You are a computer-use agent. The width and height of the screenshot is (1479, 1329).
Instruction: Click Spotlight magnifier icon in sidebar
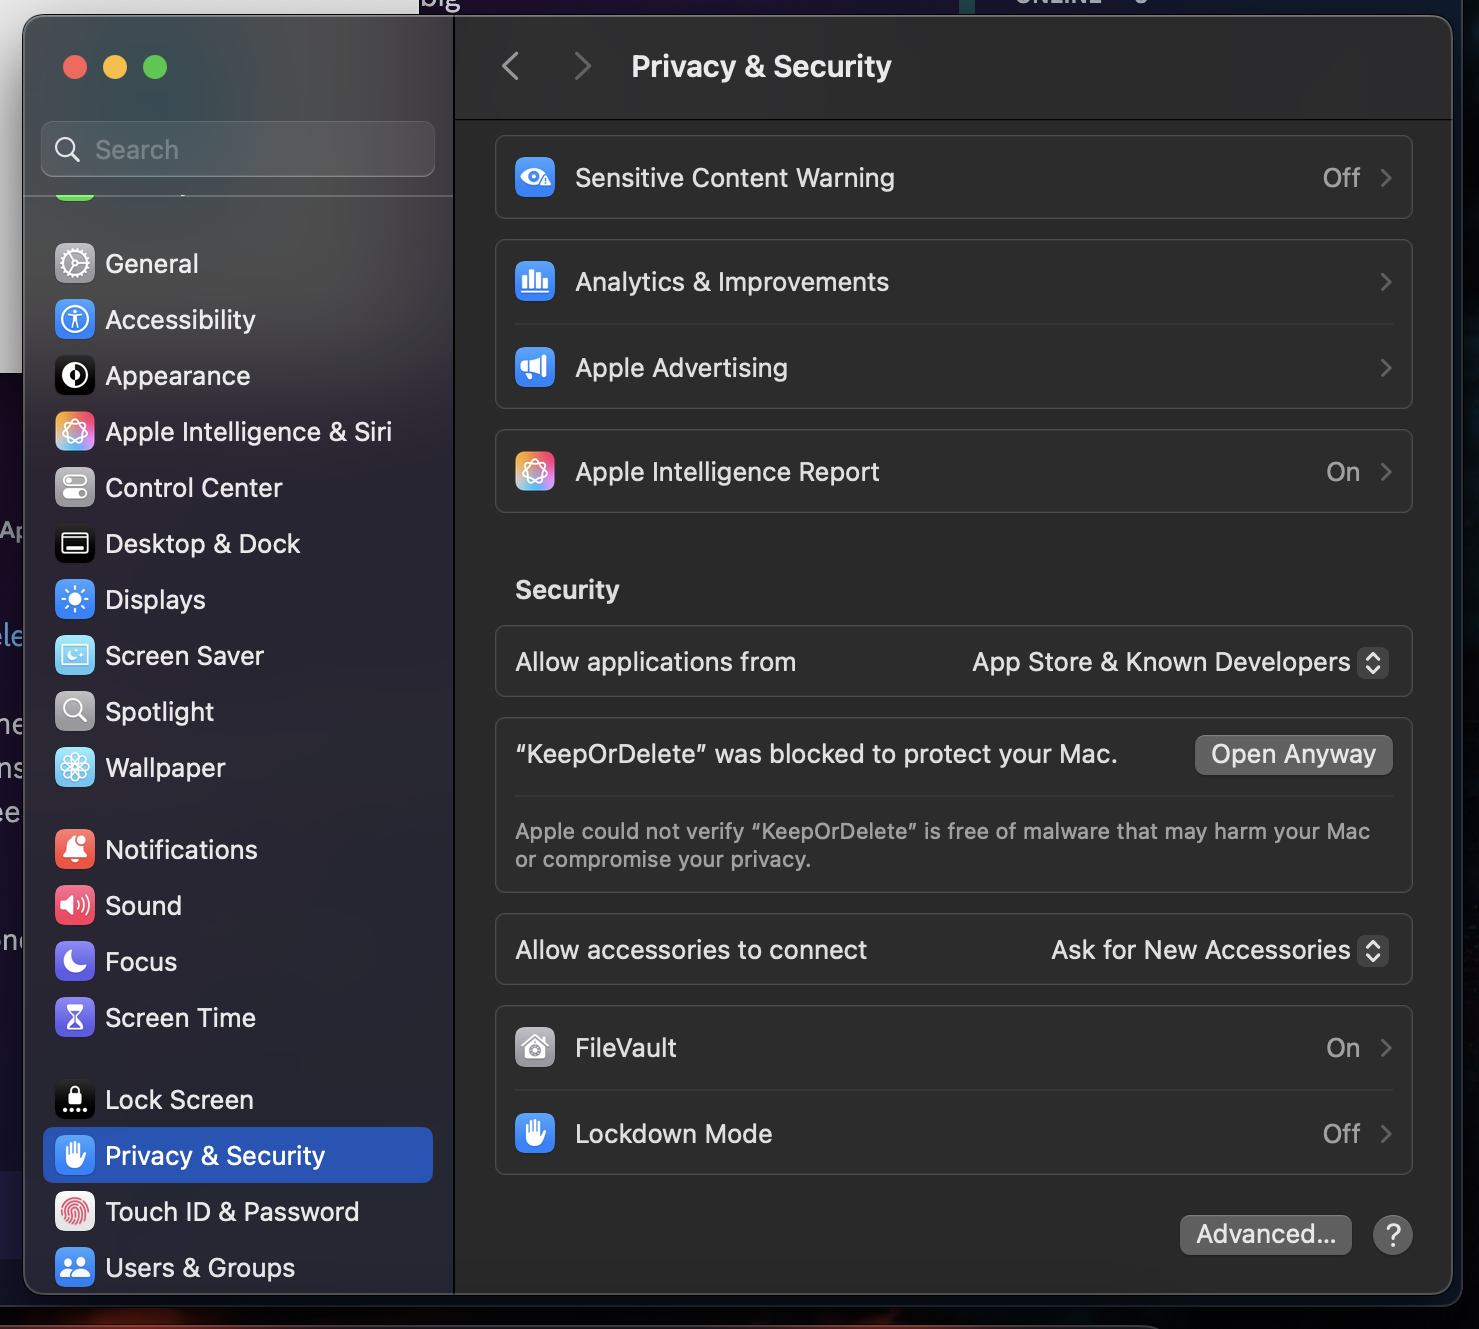[x=75, y=712]
